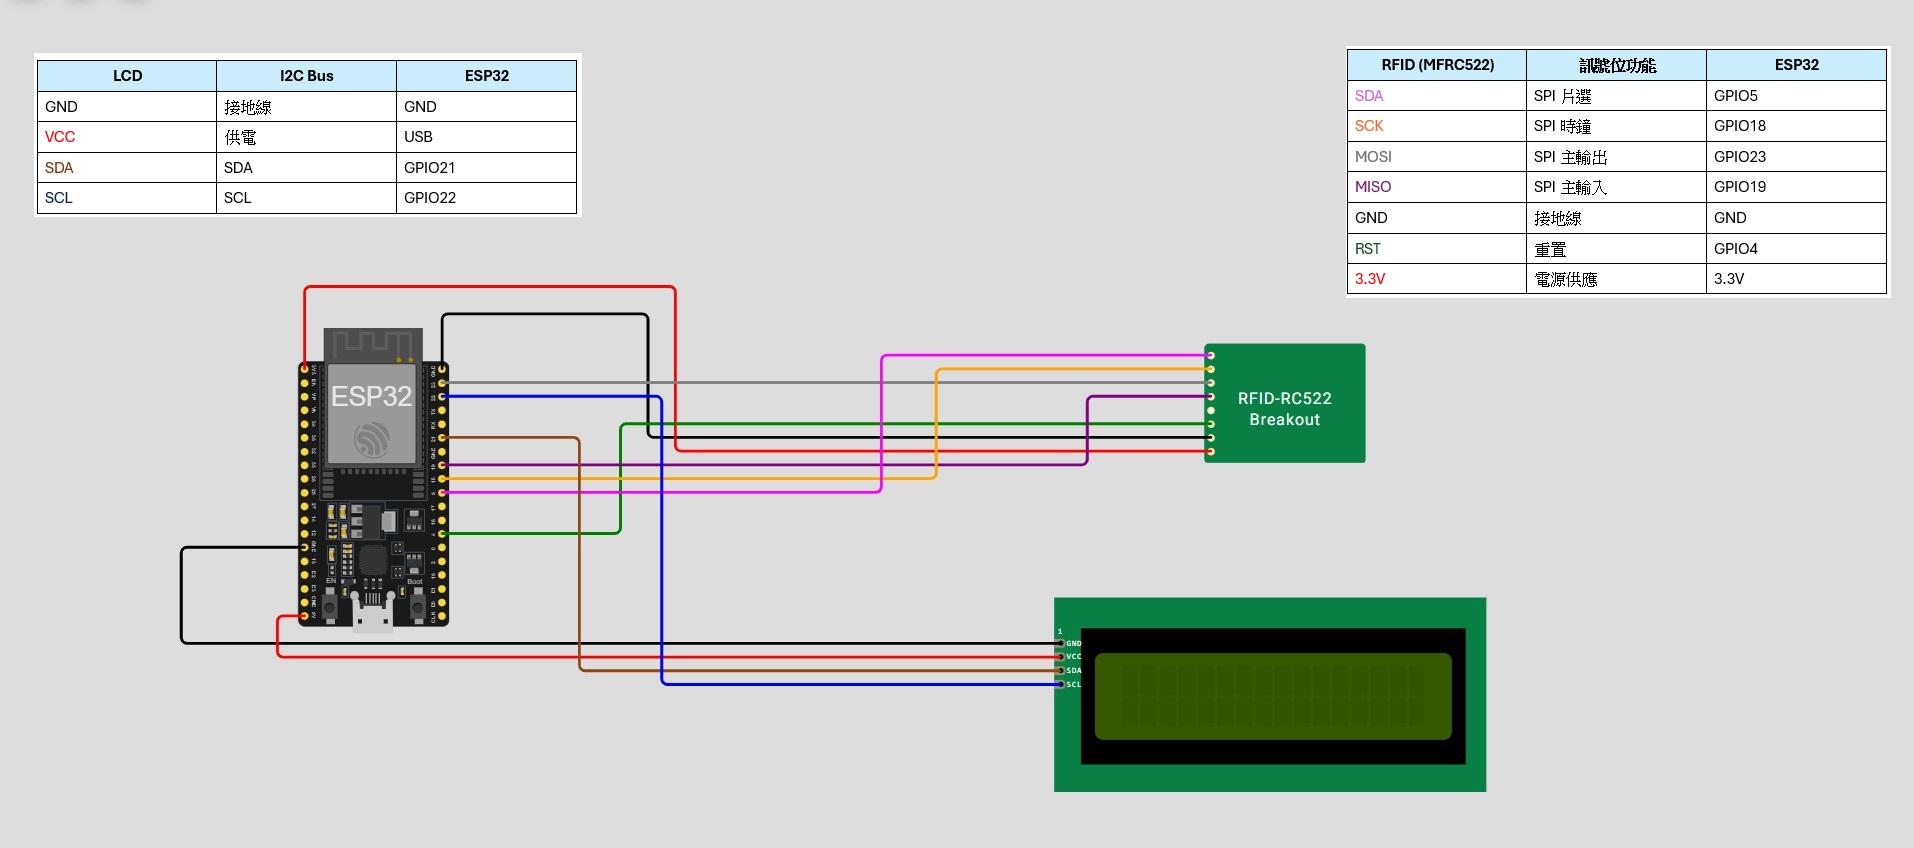This screenshot has width=1914, height=848.
Task: Click the GPIO19 cell
Action: [1796, 187]
